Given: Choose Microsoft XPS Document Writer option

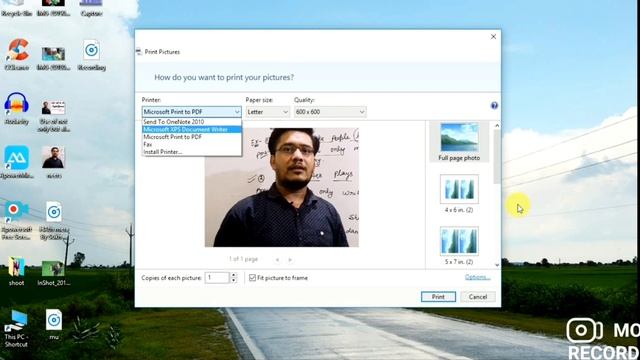Looking at the screenshot, I should 191,129.
